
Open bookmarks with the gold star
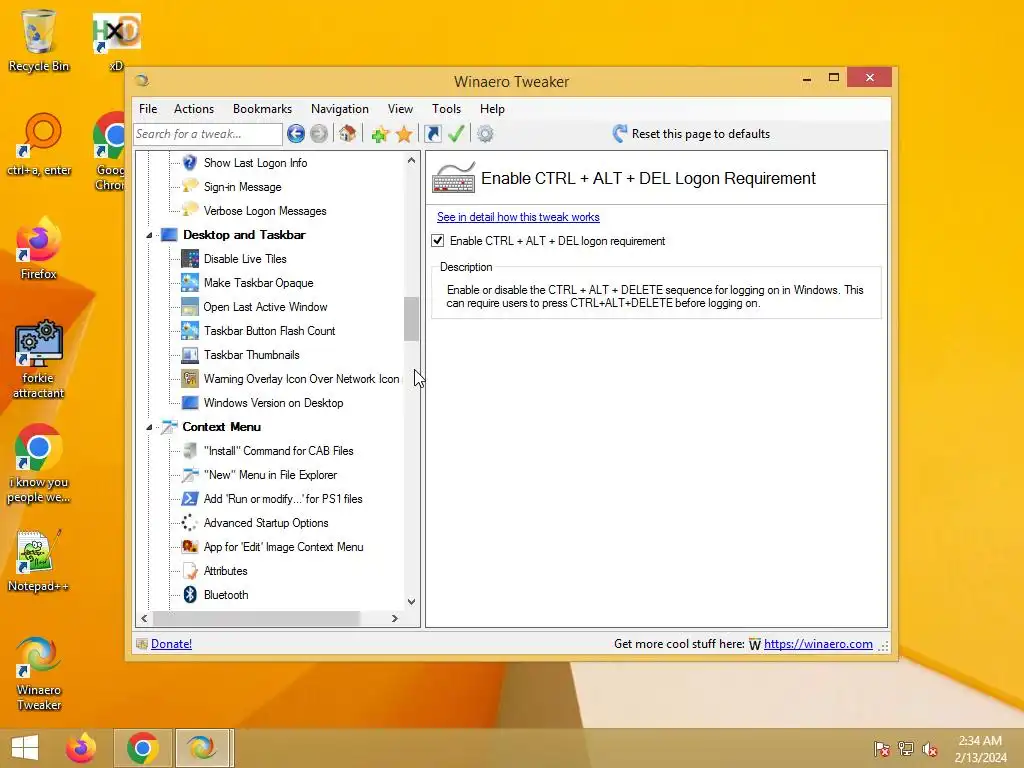coord(404,134)
